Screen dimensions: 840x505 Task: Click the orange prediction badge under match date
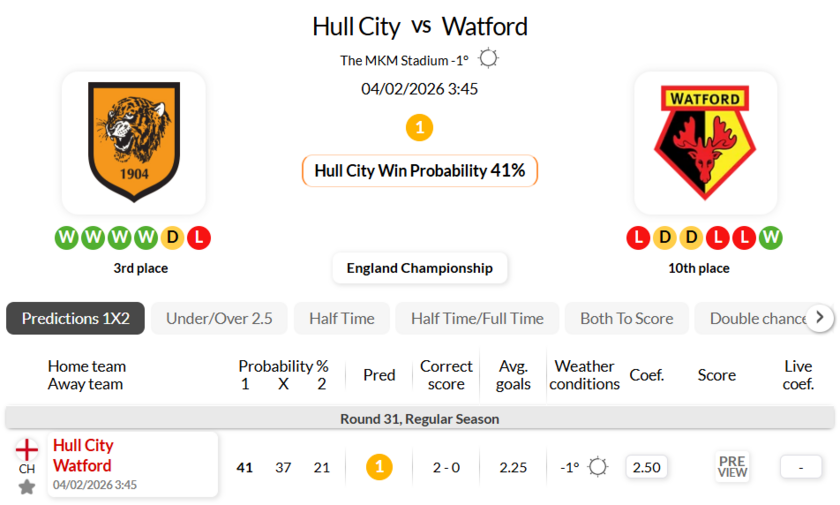click(420, 128)
